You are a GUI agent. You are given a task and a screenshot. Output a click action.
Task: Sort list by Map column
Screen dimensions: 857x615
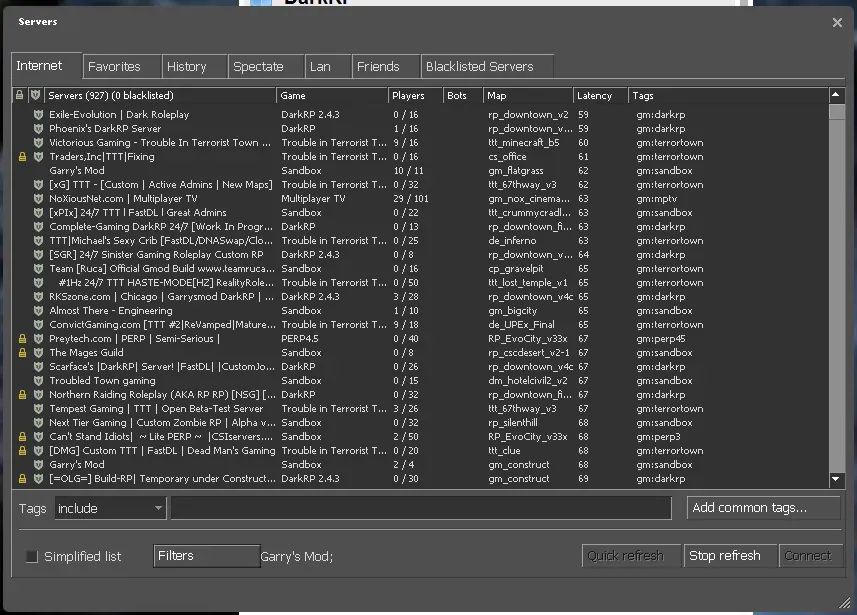click(528, 95)
